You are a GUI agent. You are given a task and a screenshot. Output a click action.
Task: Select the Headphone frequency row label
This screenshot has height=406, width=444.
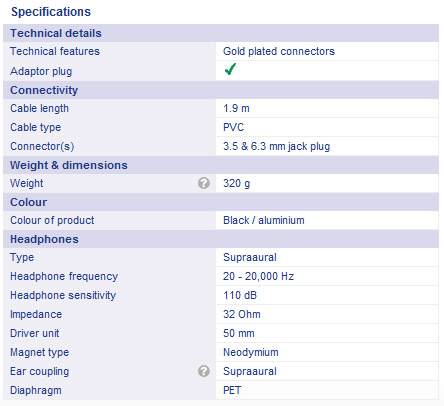pyautogui.click(x=64, y=276)
